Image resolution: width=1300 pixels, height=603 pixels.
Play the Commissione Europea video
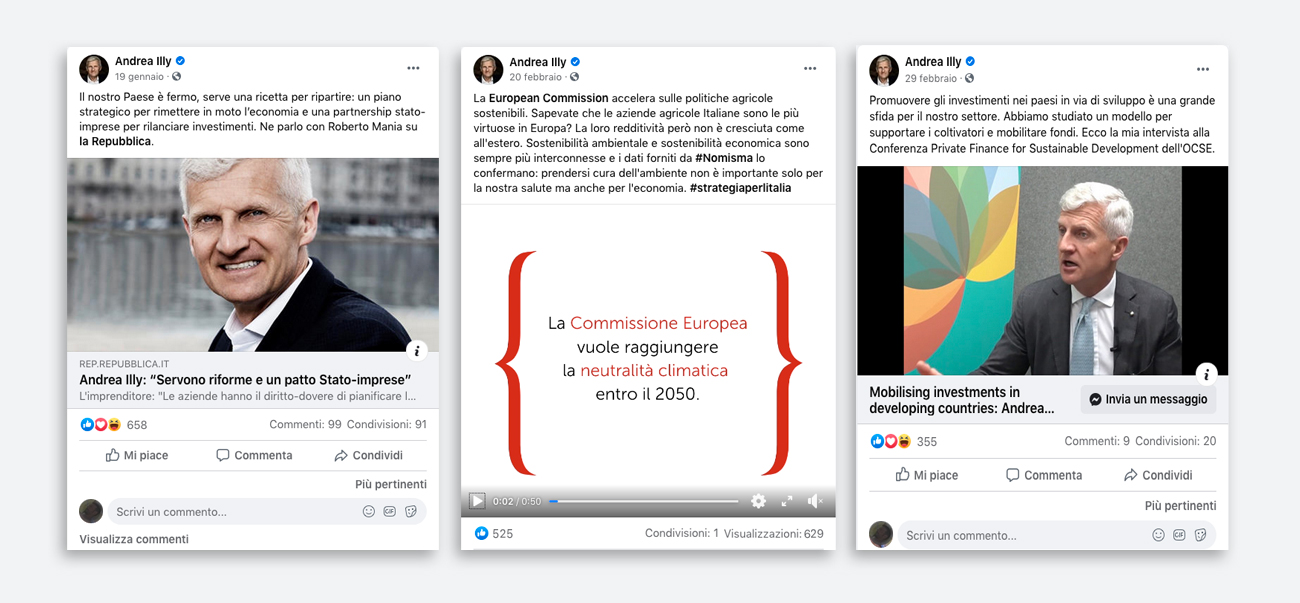pyautogui.click(x=477, y=501)
